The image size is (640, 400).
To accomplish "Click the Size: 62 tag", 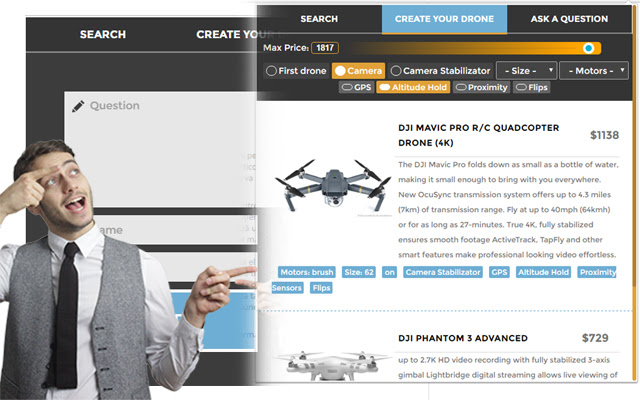I will pyautogui.click(x=359, y=272).
